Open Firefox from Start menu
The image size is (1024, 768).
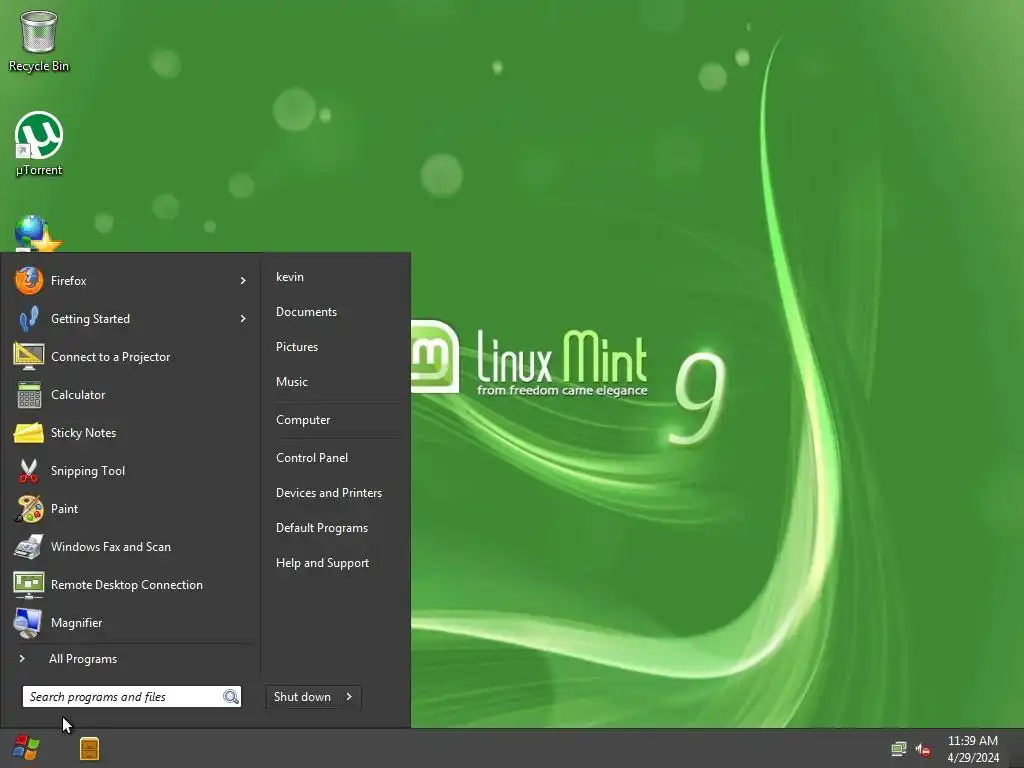click(x=131, y=281)
